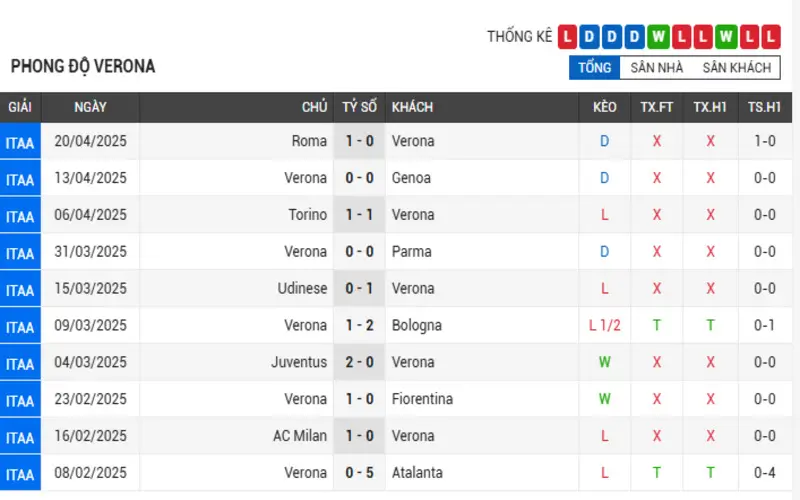The width and height of the screenshot is (800, 500).
Task: Switch to the Sân Nhà tab
Action: pyautogui.click(x=656, y=67)
